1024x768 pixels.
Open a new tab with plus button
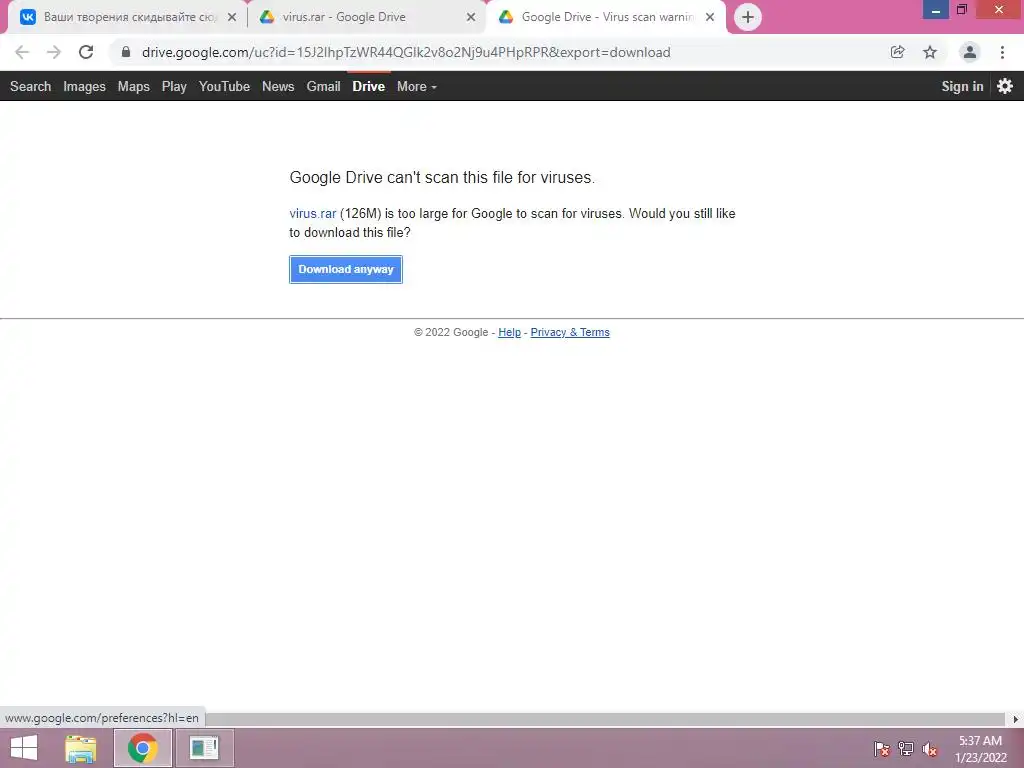coord(748,17)
